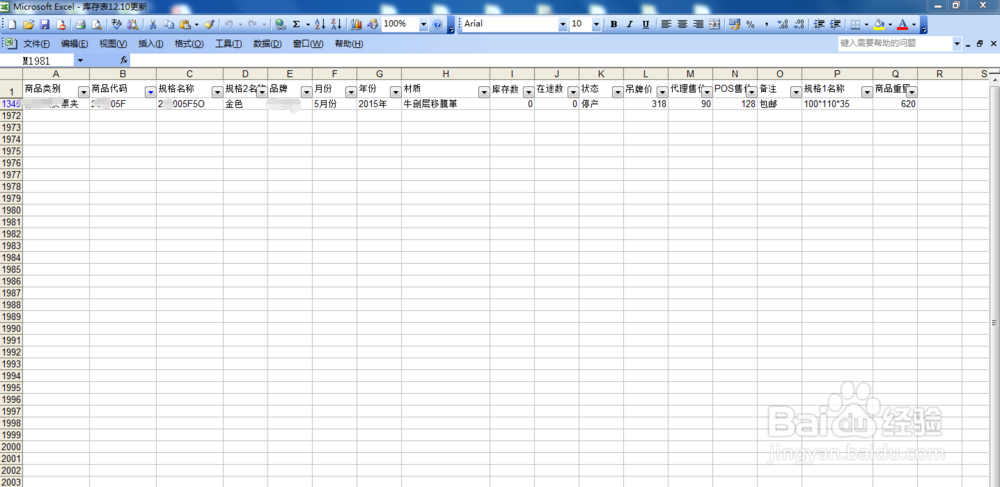
Task: Click the vertical scrollbar thumb
Action: [995, 323]
